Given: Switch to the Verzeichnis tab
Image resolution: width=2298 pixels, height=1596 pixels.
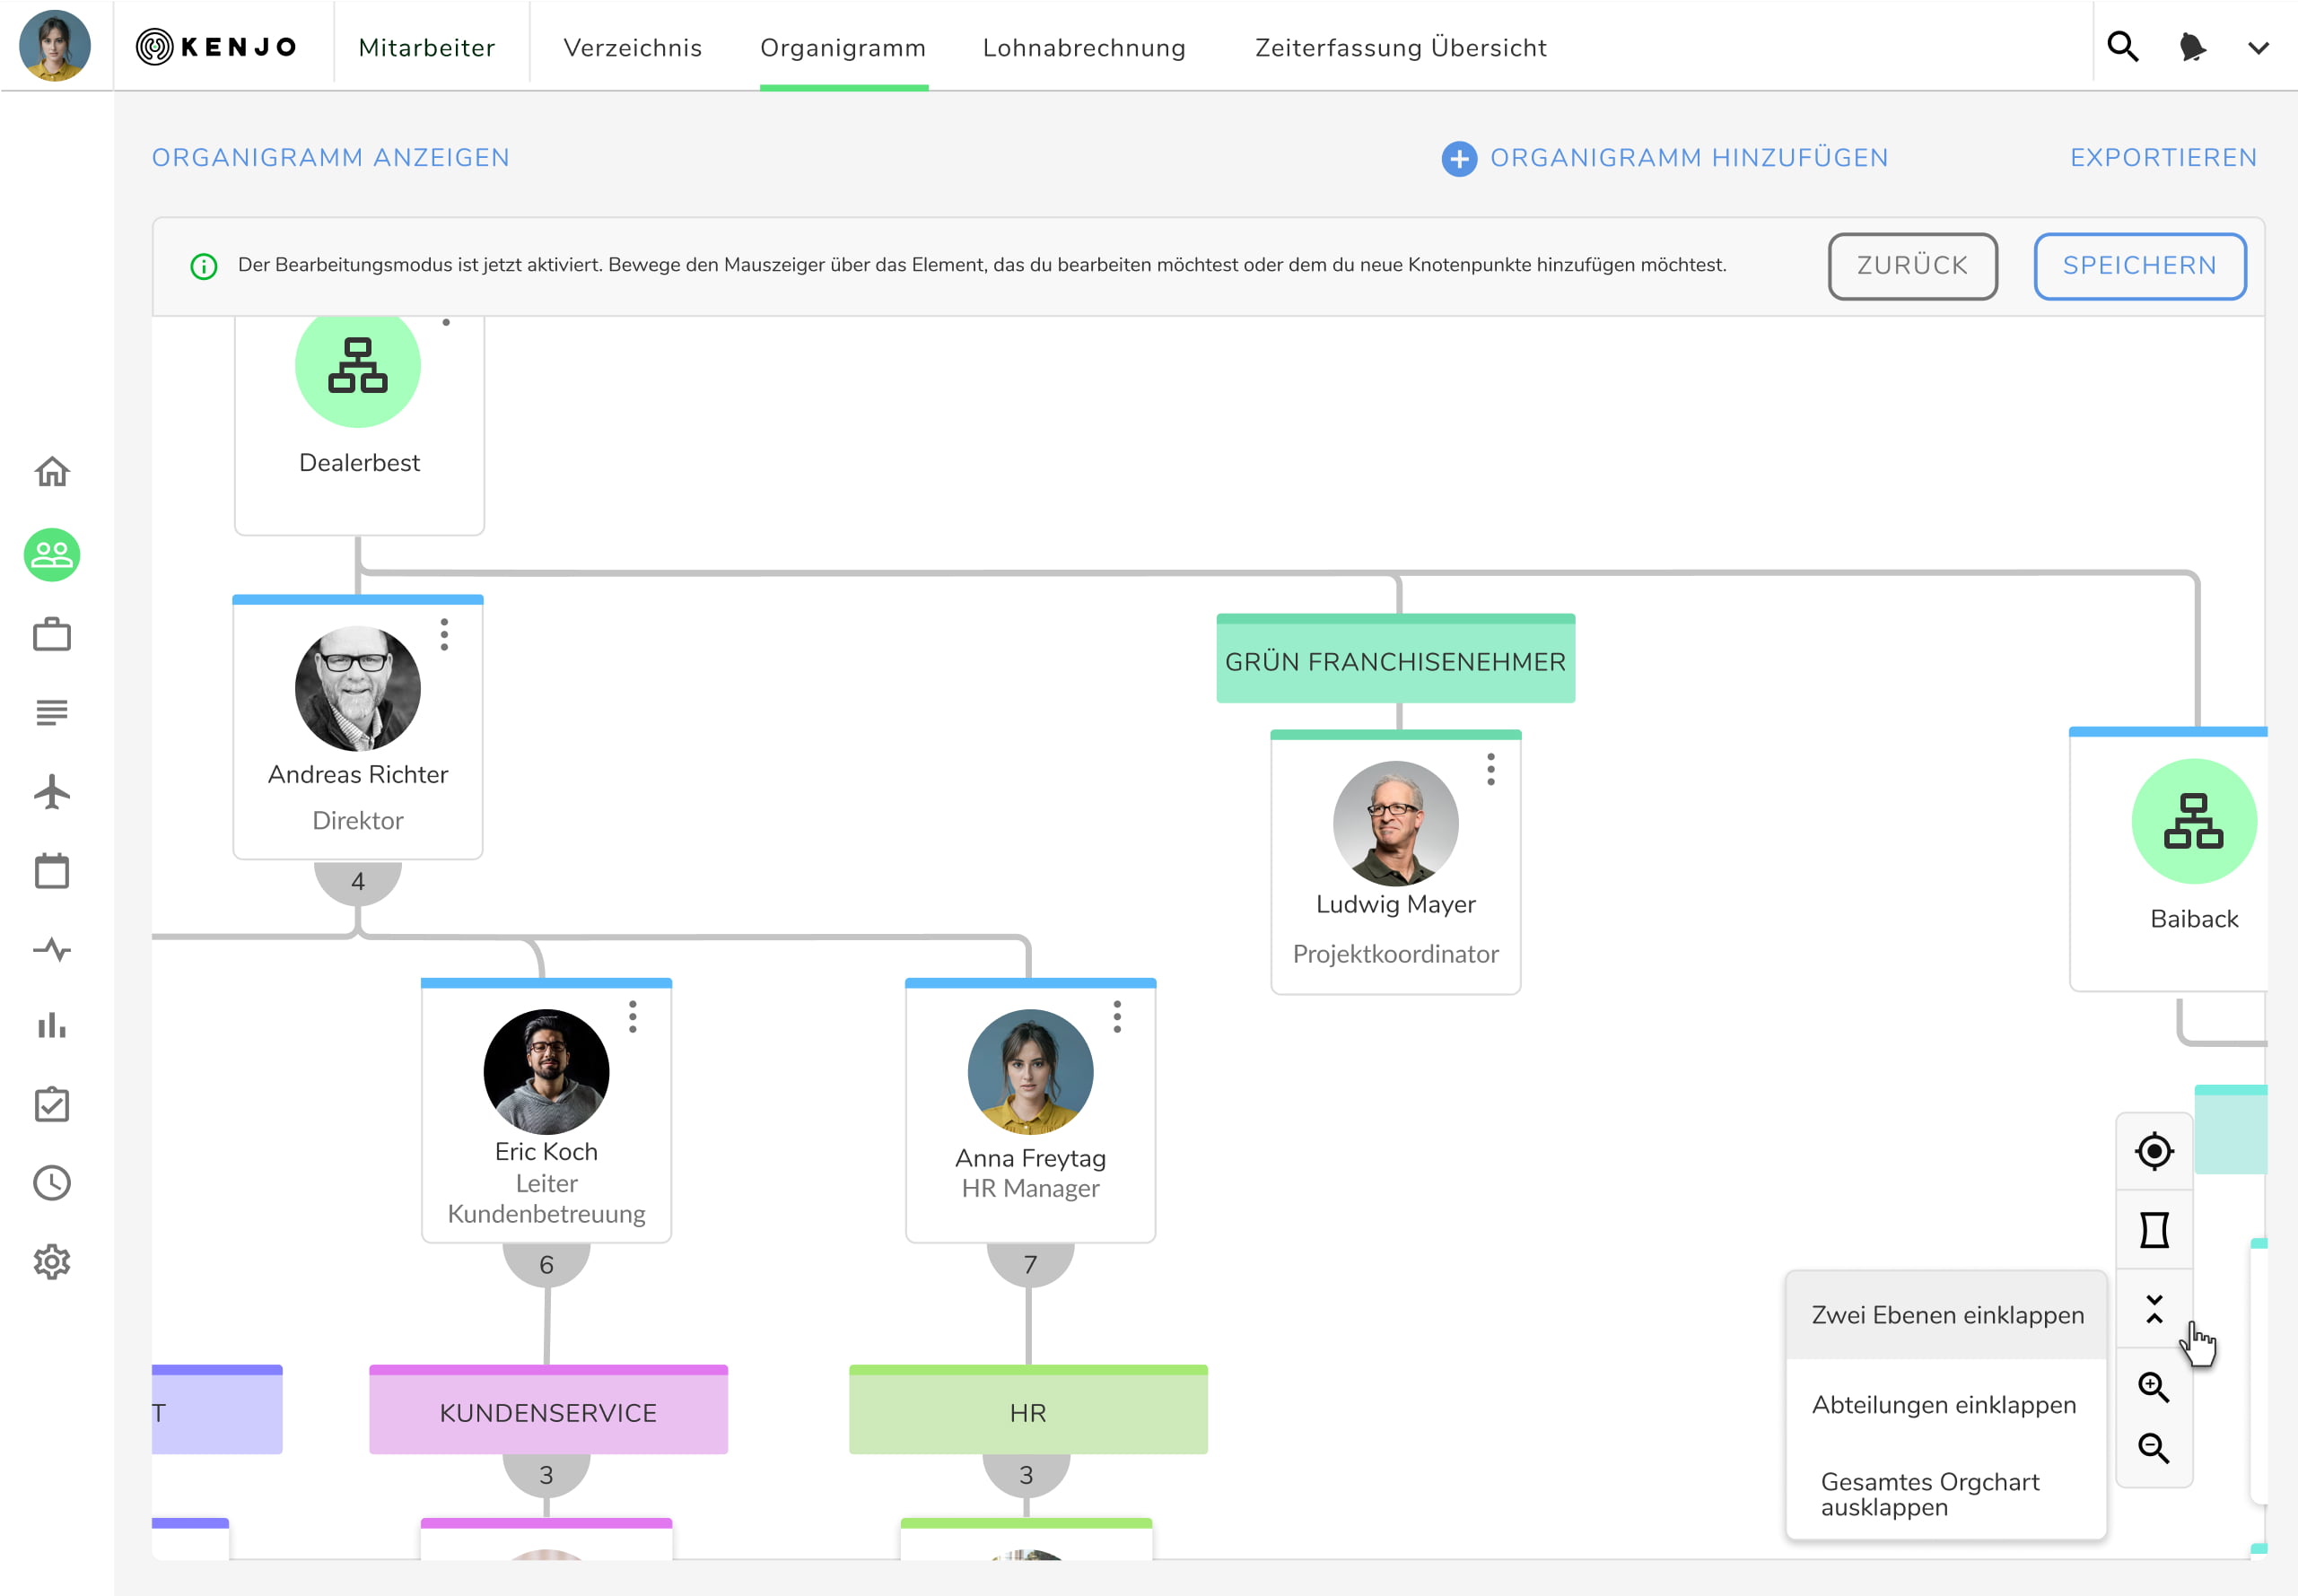Looking at the screenshot, I should tap(633, 47).
